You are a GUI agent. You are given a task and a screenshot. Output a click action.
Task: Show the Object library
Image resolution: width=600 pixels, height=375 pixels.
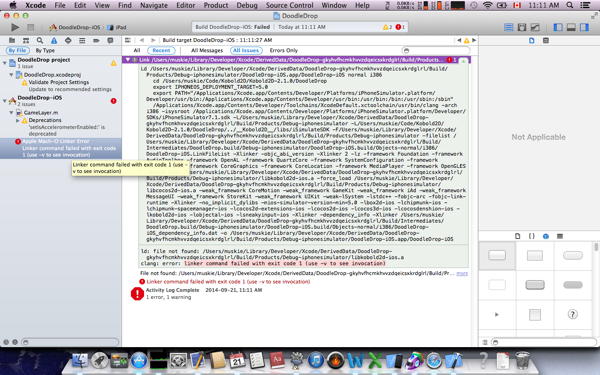[546, 236]
